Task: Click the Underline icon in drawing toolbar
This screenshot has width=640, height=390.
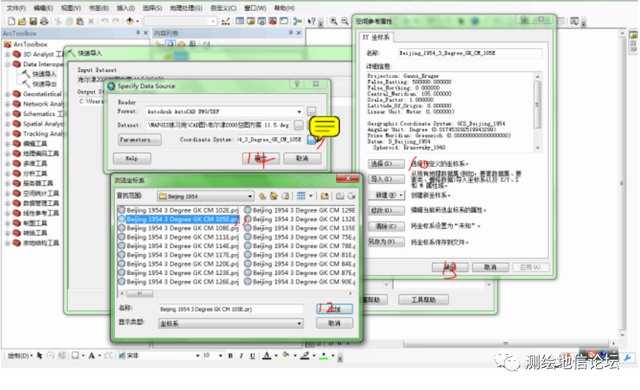Action: (252, 356)
